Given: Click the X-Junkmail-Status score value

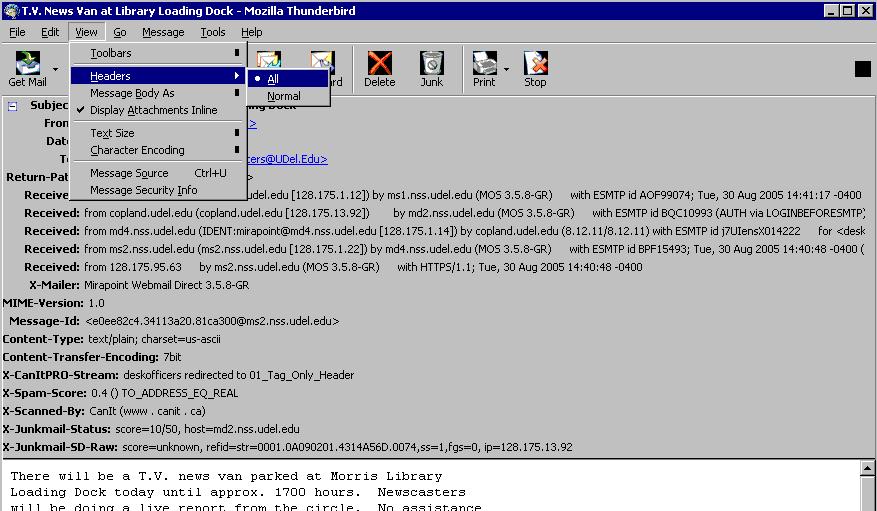Looking at the screenshot, I should pyautogui.click(x=207, y=429).
